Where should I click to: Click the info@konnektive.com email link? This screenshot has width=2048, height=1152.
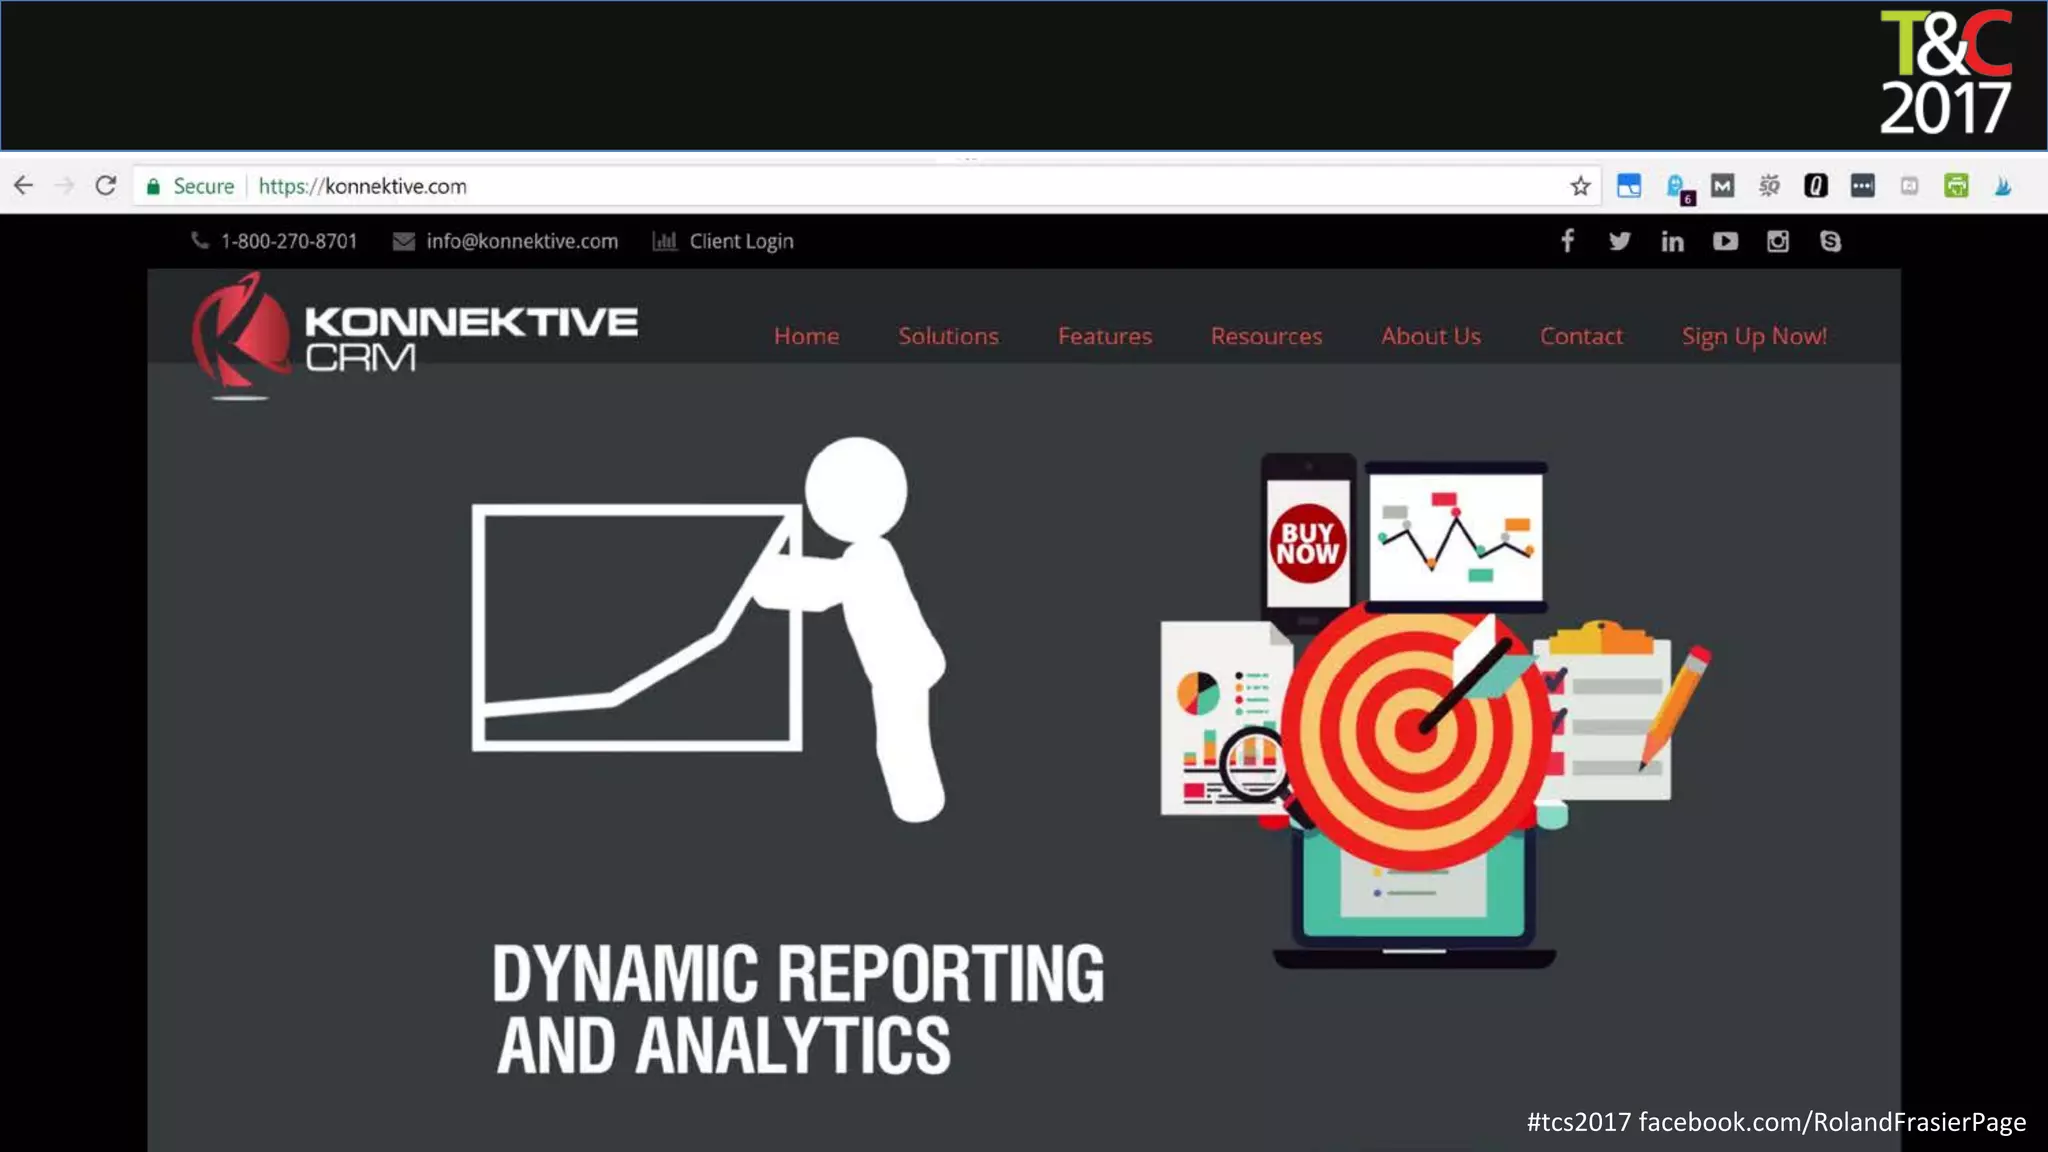pyautogui.click(x=521, y=241)
